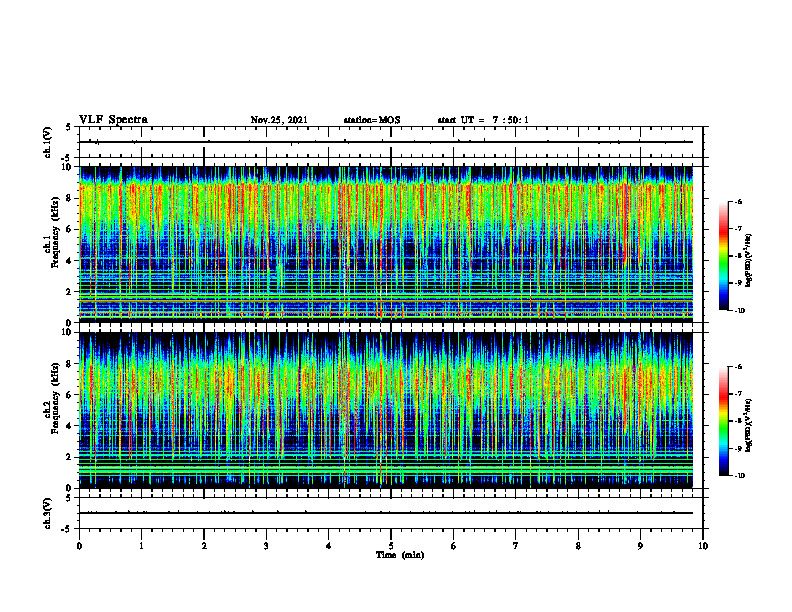792x612 pixels.
Task: Click the "2" kHz tick of ch.1 spectrogram
Action: (69, 291)
